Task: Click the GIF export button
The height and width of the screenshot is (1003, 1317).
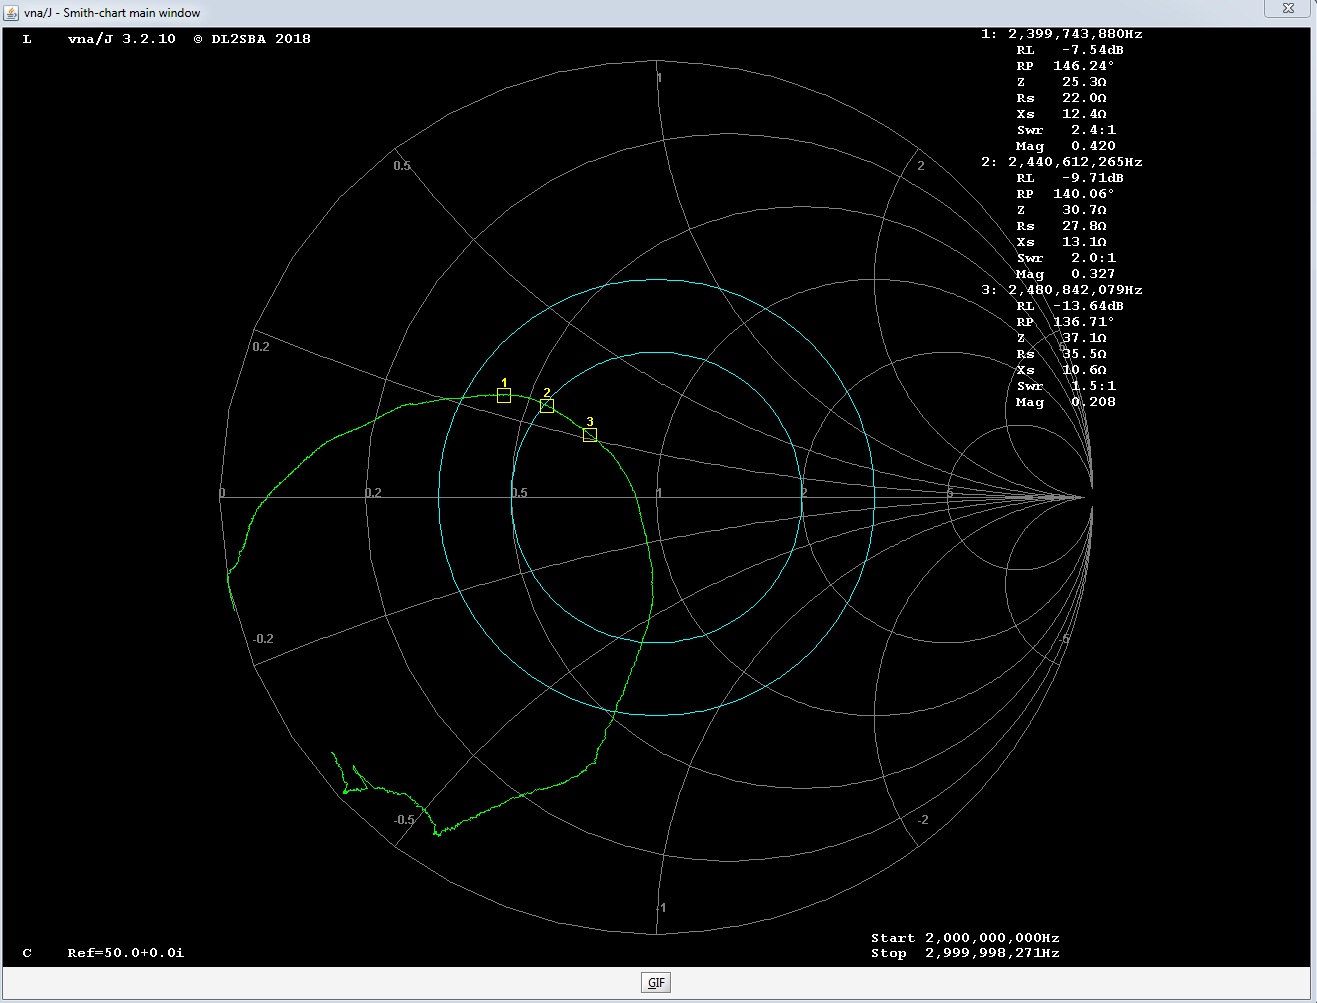Action: (x=656, y=982)
